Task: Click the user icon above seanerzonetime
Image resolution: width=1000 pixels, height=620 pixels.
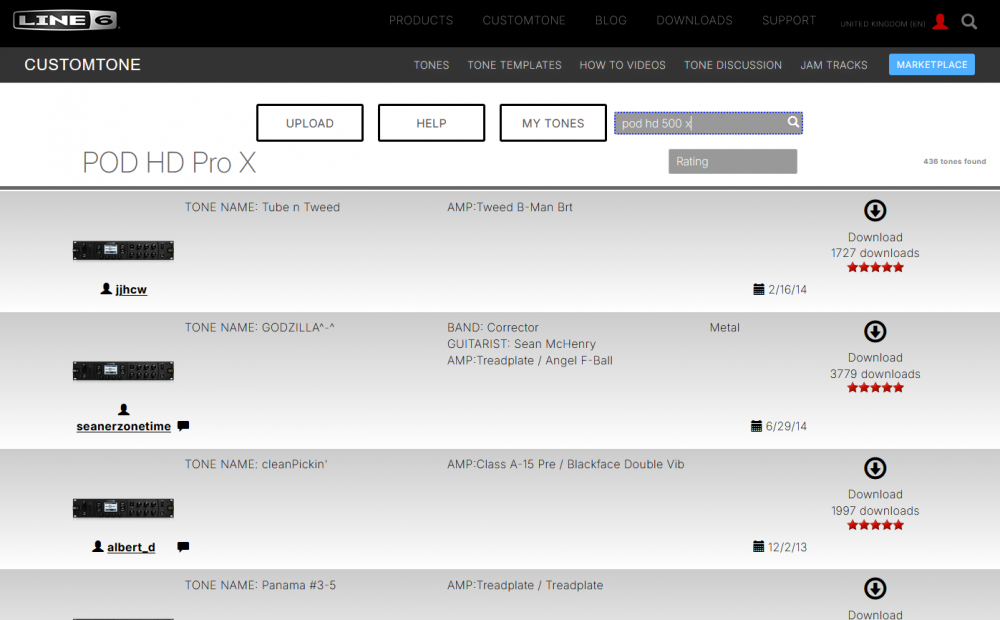Action: pos(124,410)
